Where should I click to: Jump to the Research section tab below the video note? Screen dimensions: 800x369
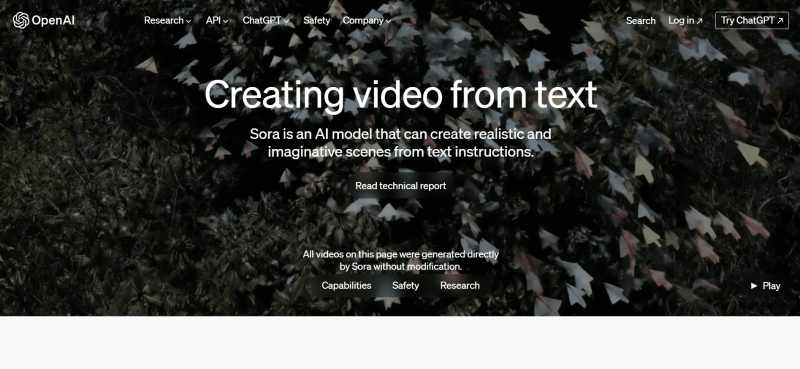(460, 286)
